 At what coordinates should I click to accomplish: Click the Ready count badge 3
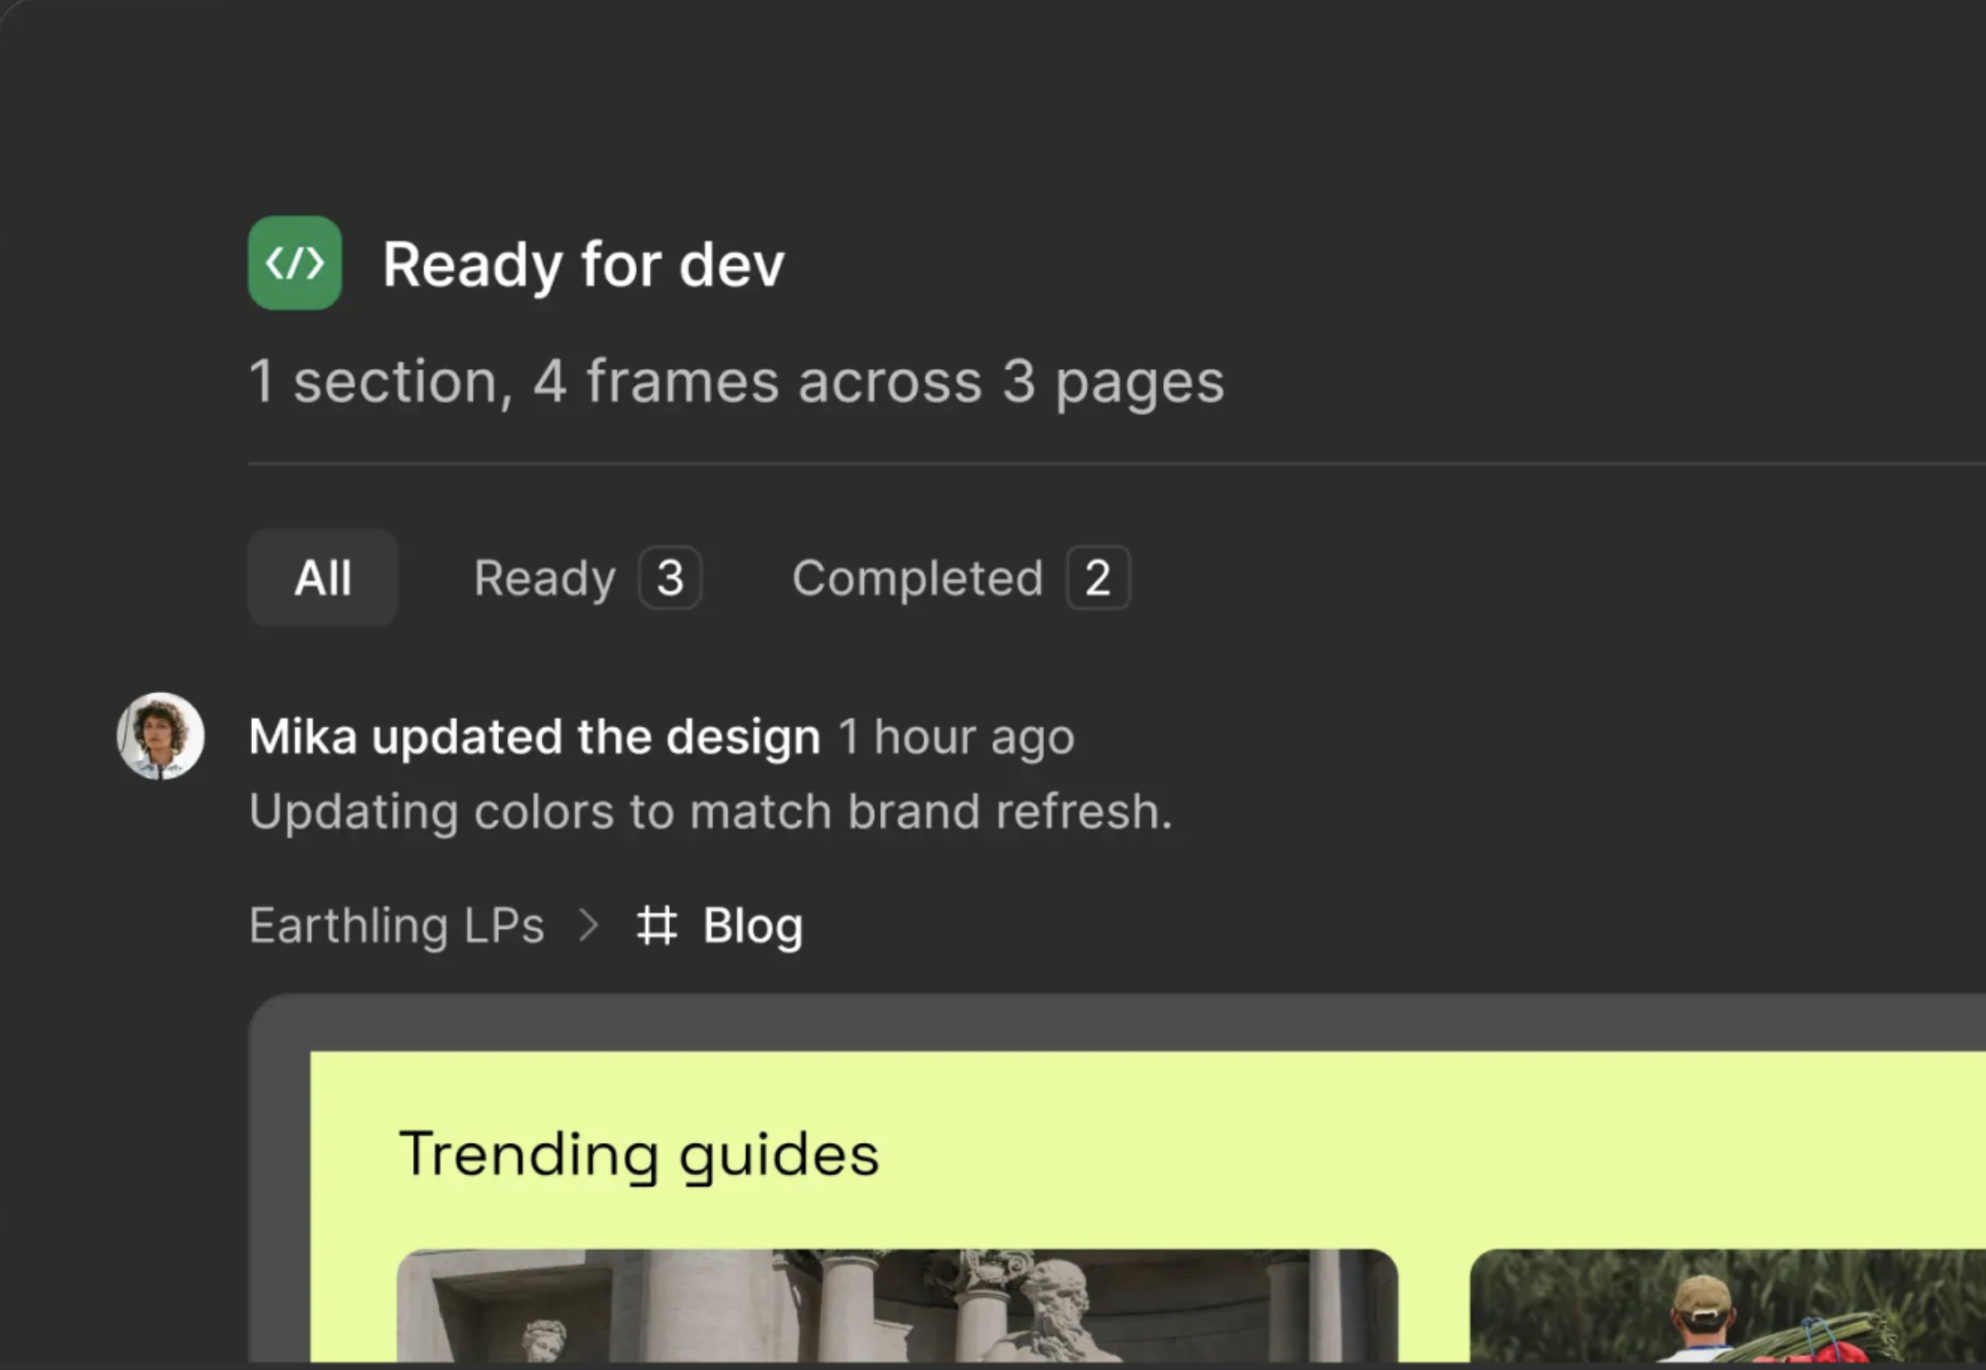coord(670,577)
